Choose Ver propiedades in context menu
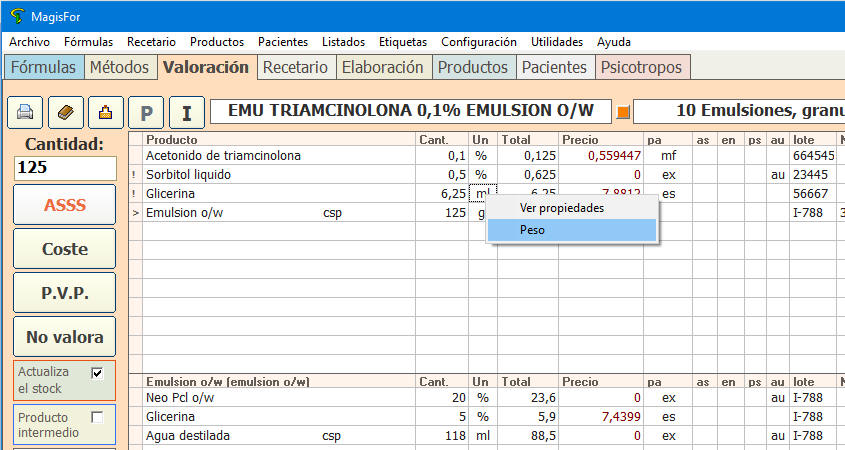This screenshot has width=845, height=450. point(572,208)
